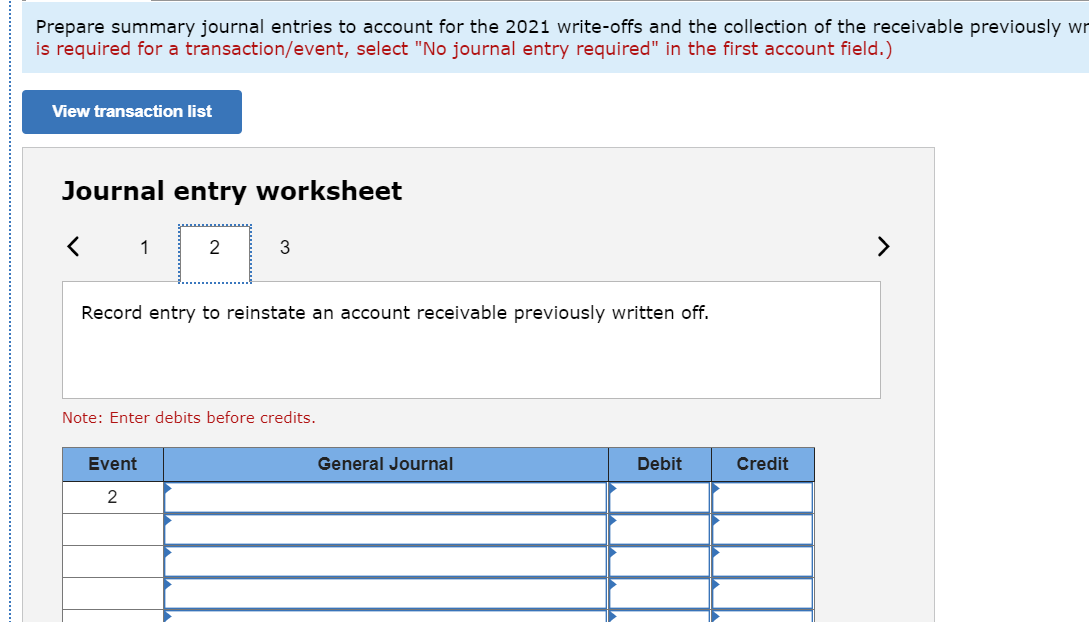Viewport: 1089px width, 622px height.
Task: Re-select the currently active tab 2
Action: 214,248
